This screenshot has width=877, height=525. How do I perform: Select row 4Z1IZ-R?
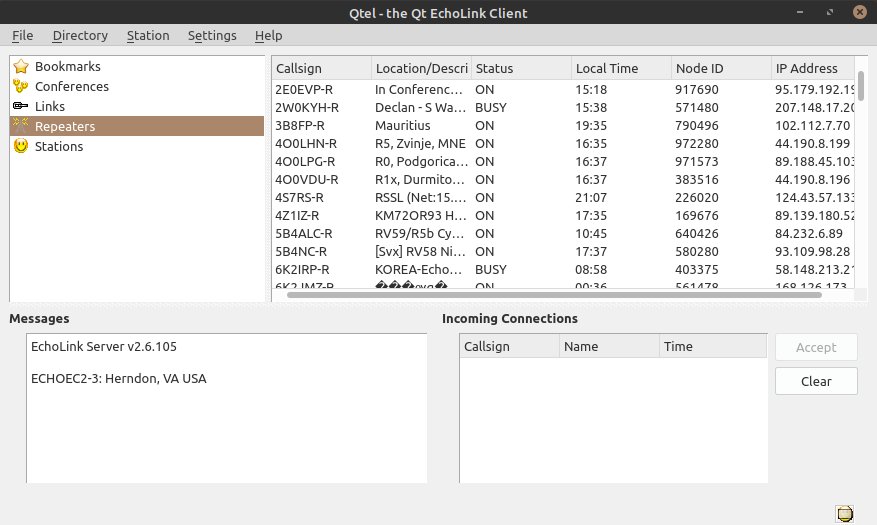[563, 215]
